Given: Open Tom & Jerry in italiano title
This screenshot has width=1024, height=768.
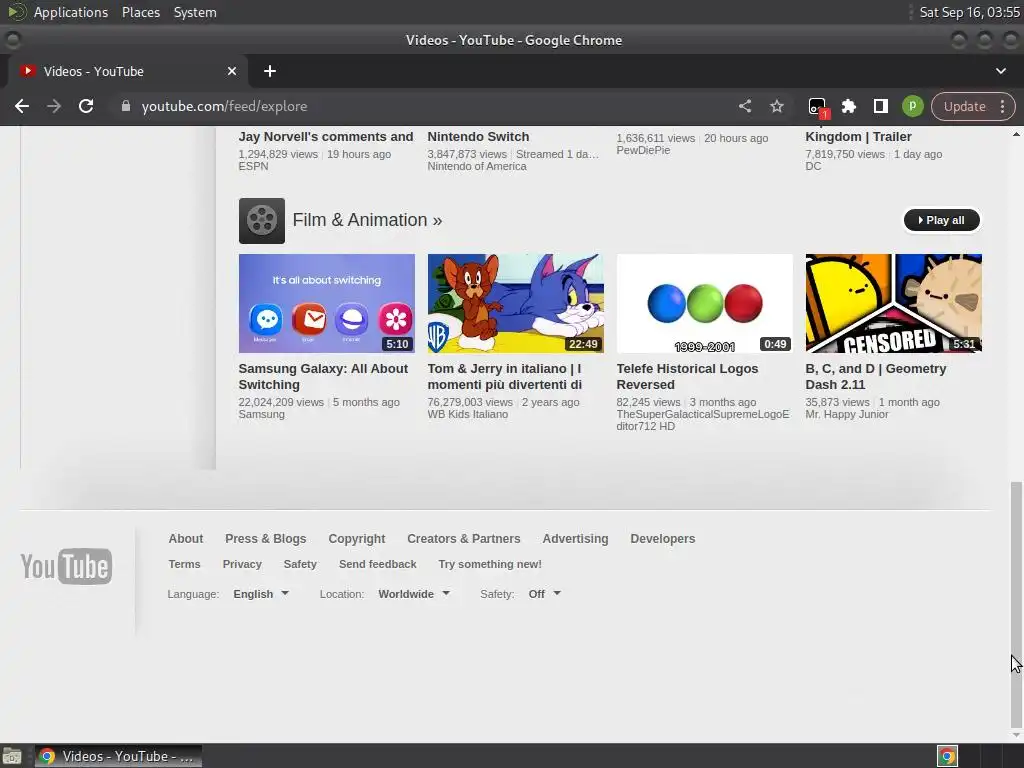Looking at the screenshot, I should coord(505,376).
